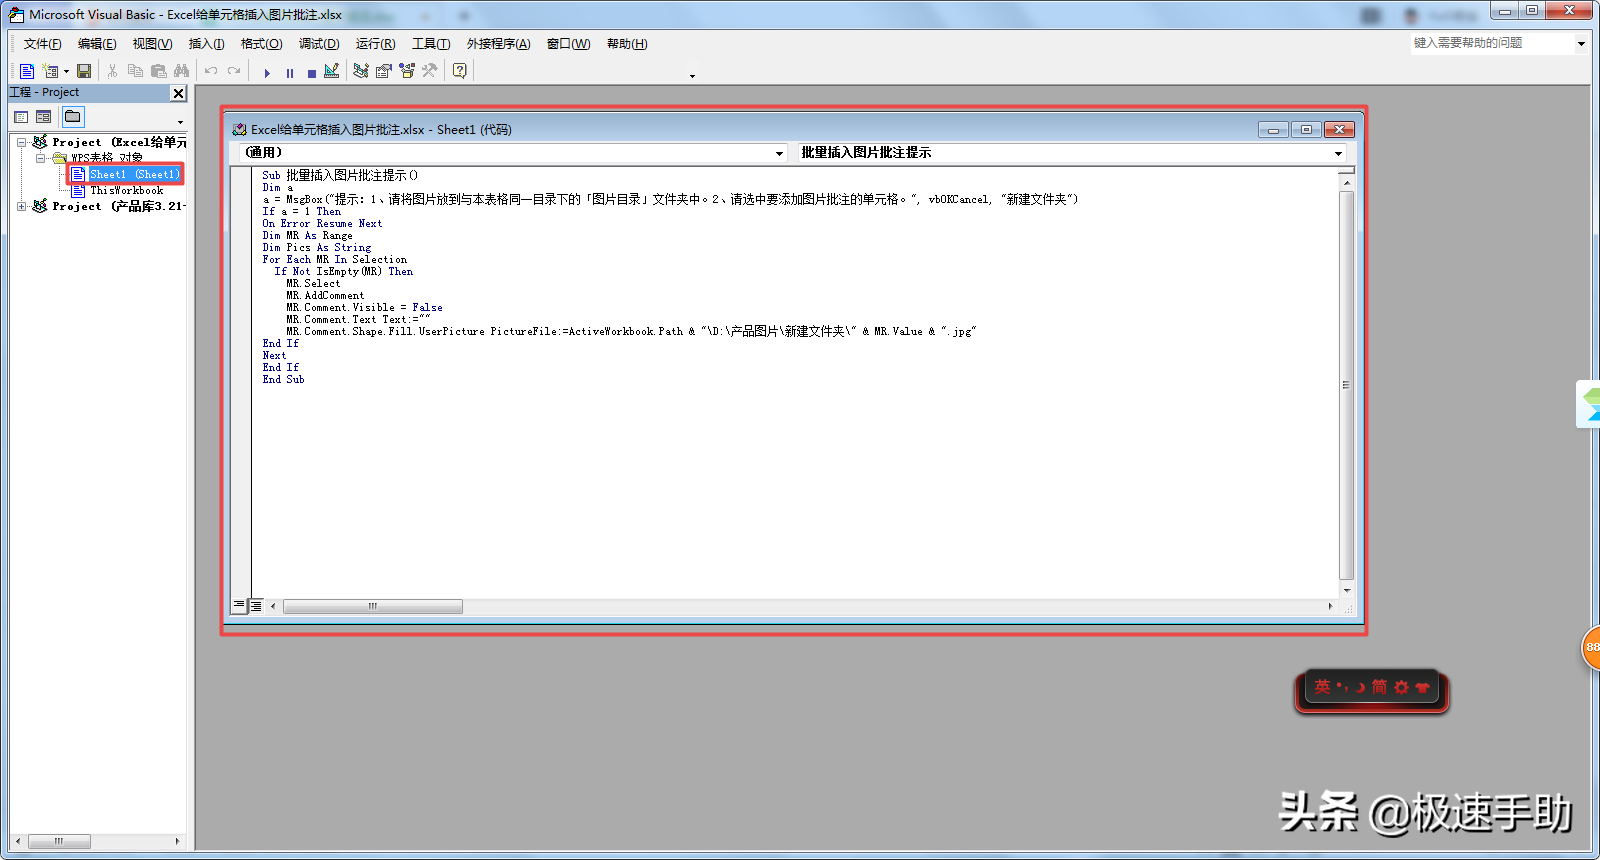Image resolution: width=1600 pixels, height=860 pixels.
Task: Click the code window vertical scrollbar thumb
Action: click(x=1346, y=385)
